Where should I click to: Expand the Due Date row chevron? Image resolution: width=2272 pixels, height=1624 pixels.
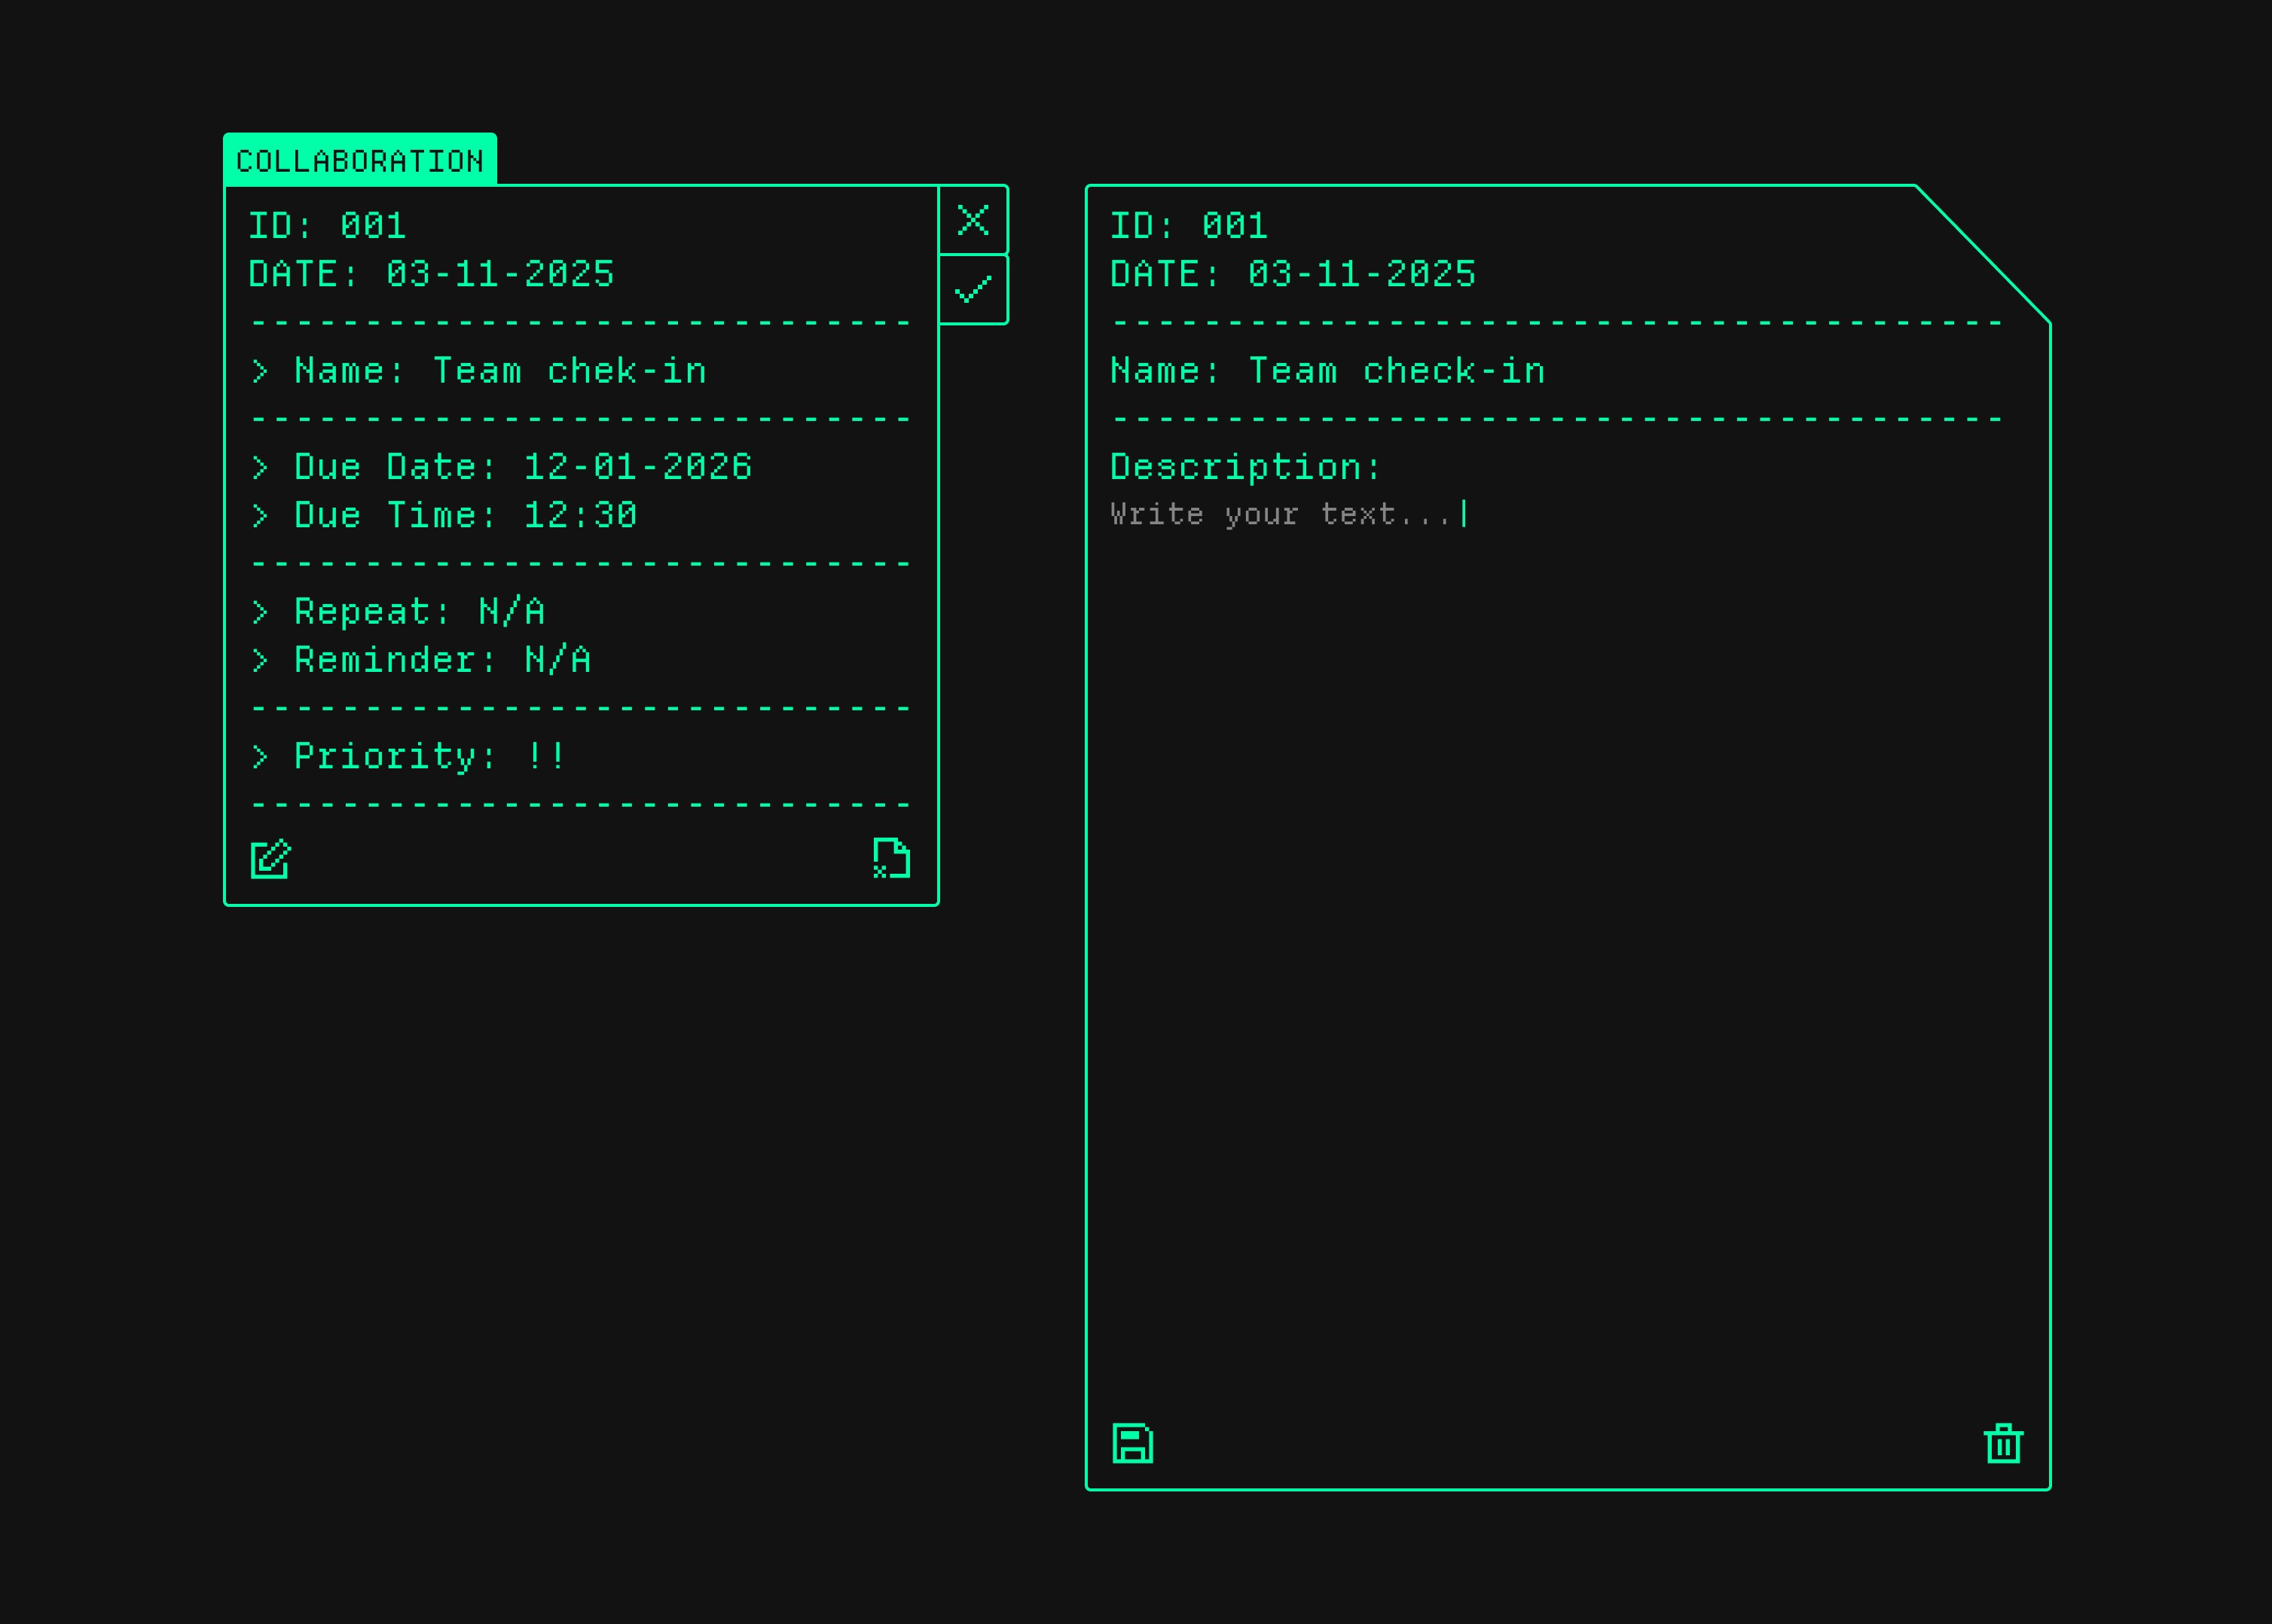click(260, 468)
